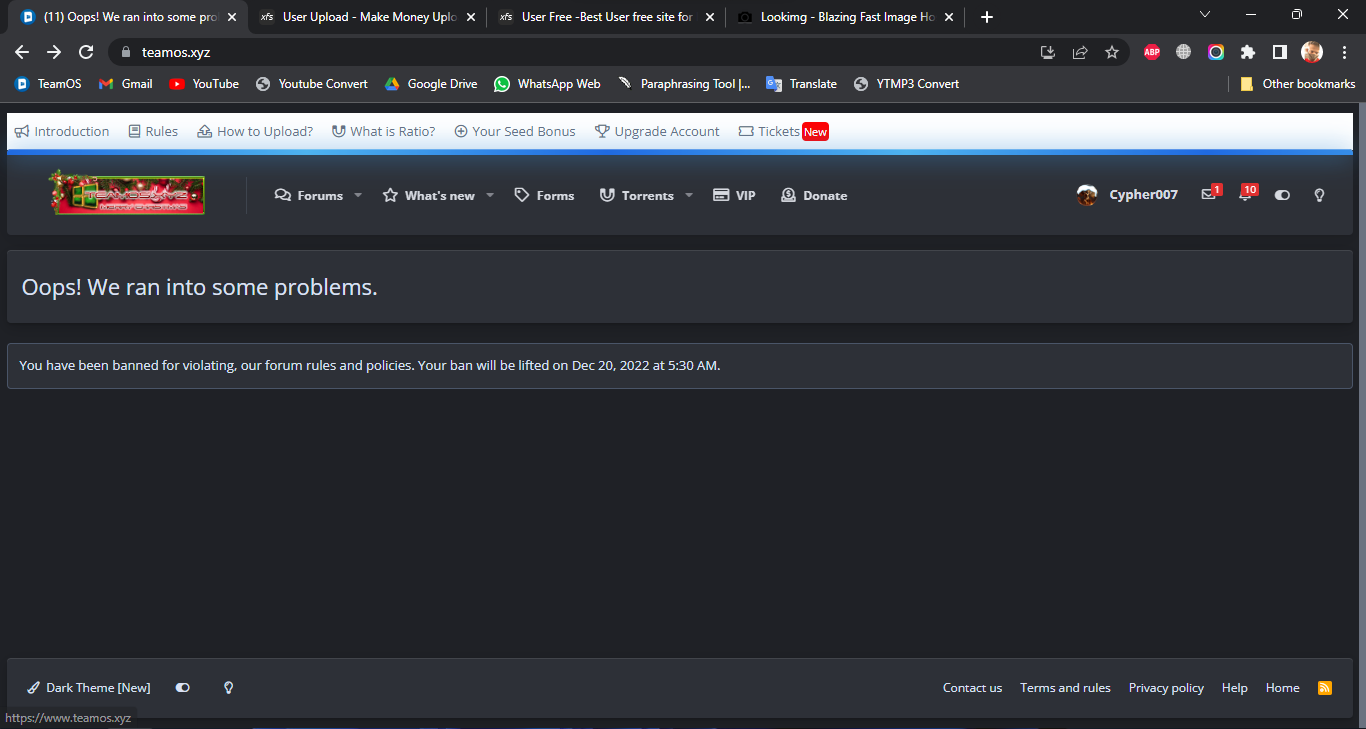Open the VIP menu item
Viewport: 1366px width, 729px height.
pyautogui.click(x=734, y=196)
